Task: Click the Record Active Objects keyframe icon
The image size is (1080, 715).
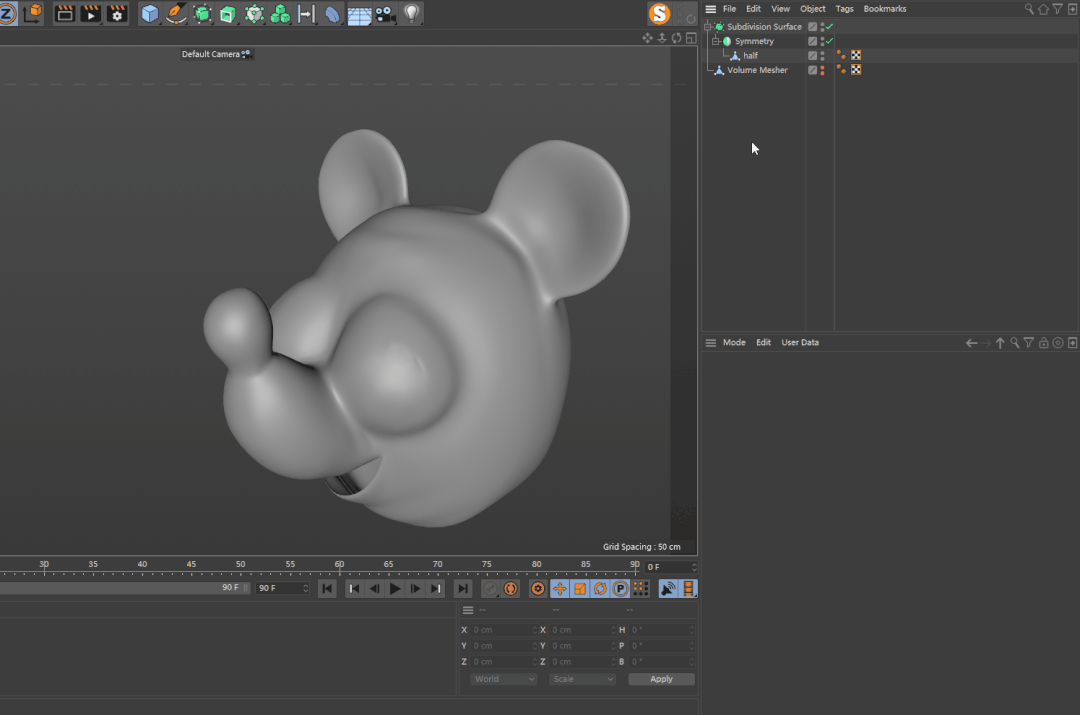Action: 490,588
